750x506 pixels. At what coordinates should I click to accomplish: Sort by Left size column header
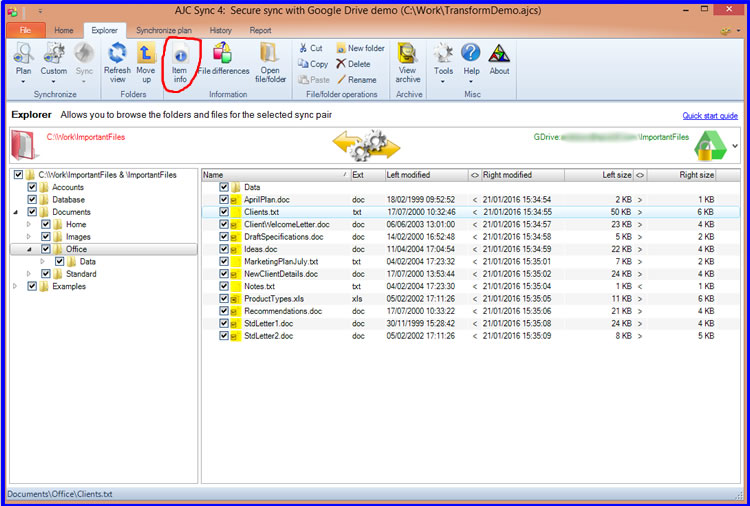click(599, 175)
